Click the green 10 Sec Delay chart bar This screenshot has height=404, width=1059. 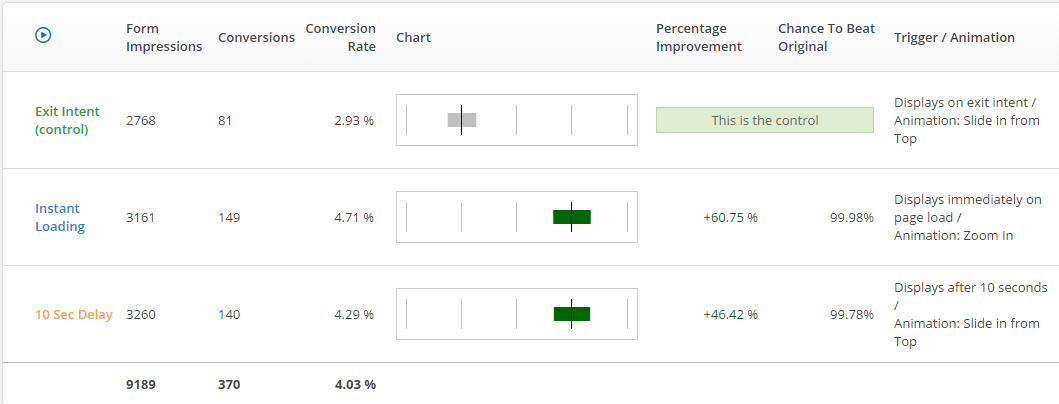point(572,314)
